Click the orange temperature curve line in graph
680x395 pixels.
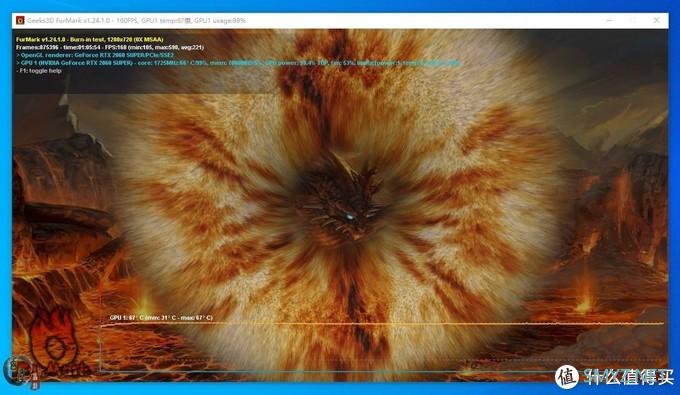pyautogui.click(x=382, y=324)
